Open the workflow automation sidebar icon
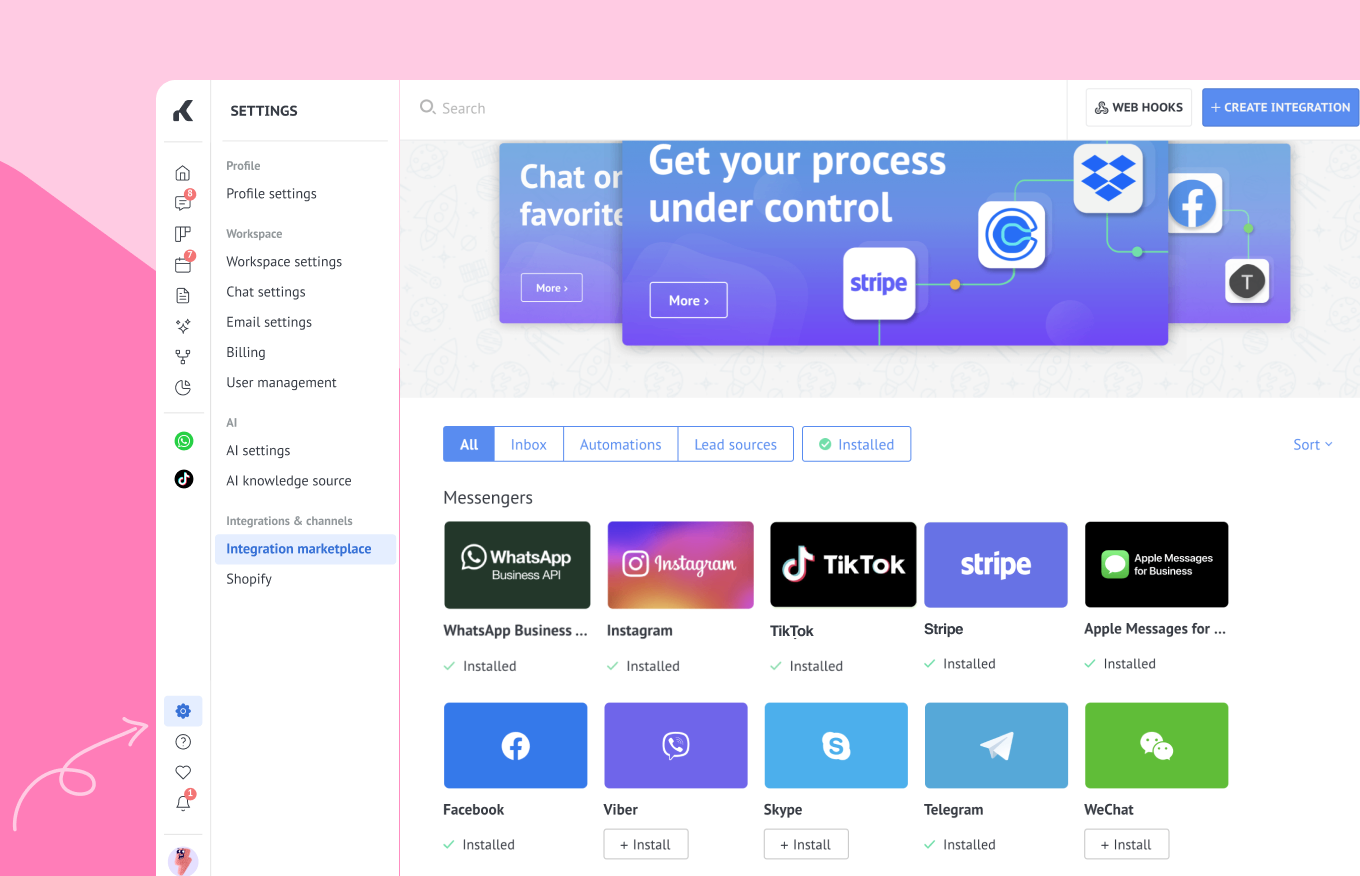This screenshot has width=1360, height=876. (x=183, y=356)
